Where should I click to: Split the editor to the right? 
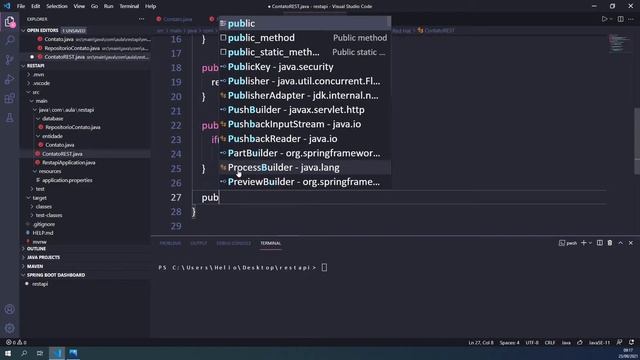coord(620,19)
